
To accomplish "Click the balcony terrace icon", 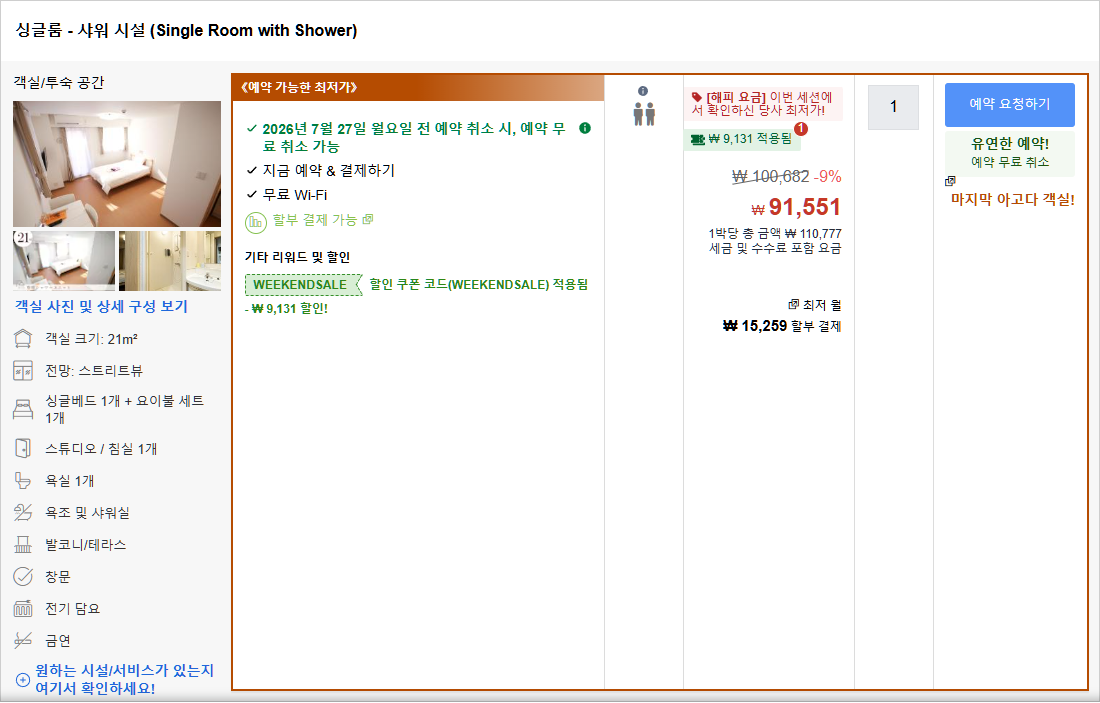I will tap(23, 544).
